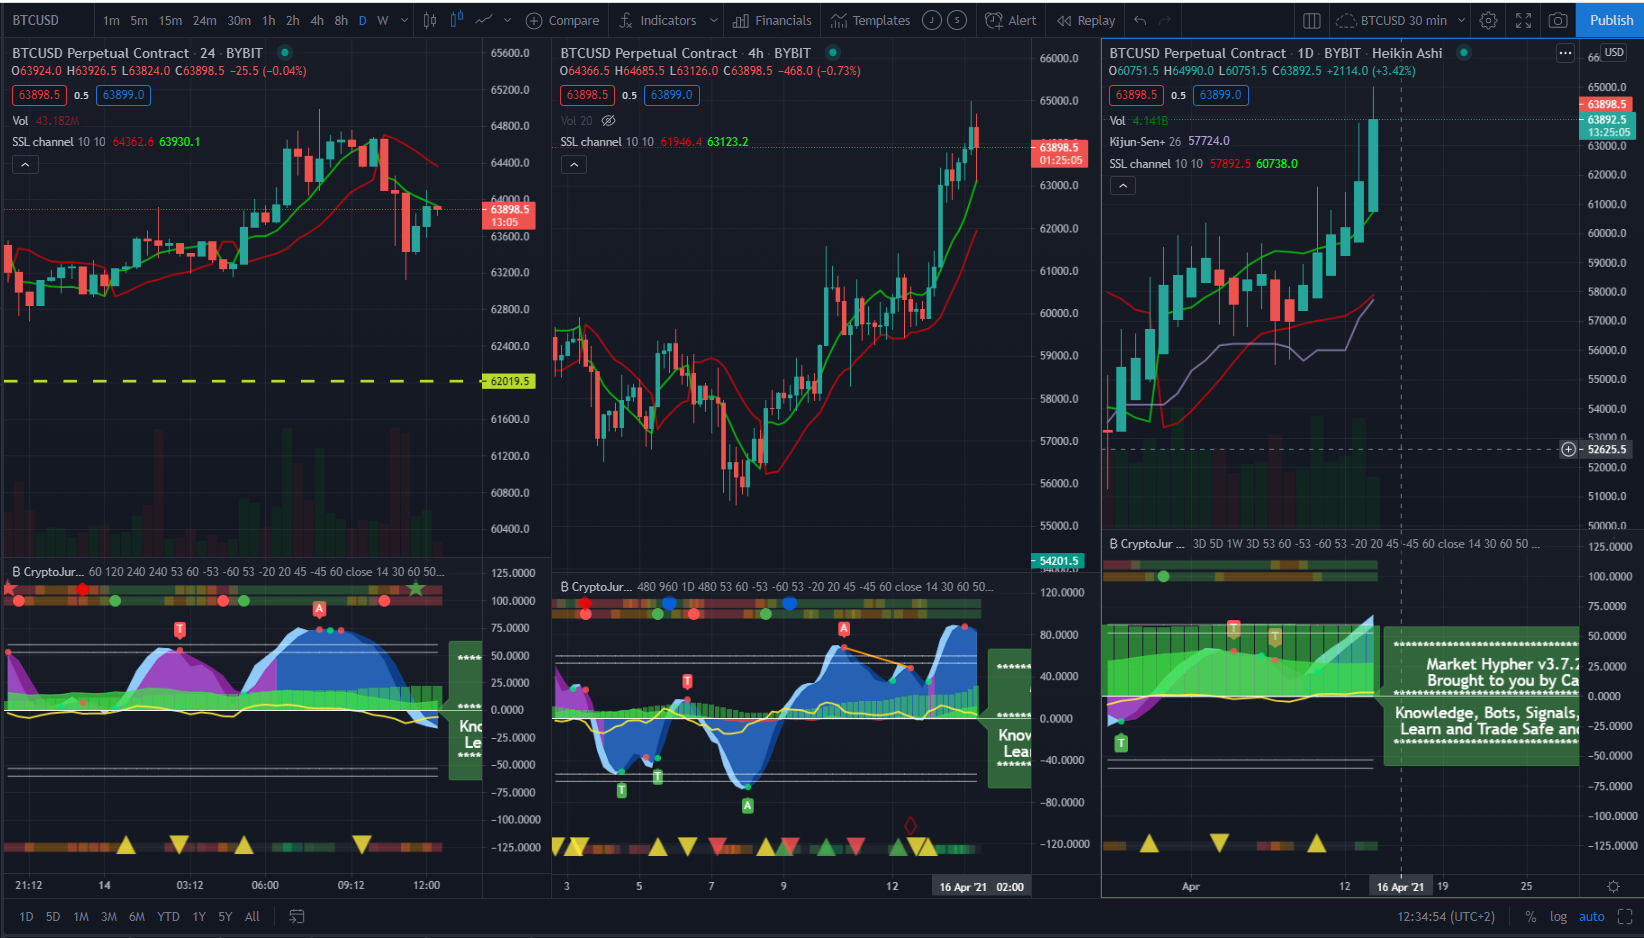This screenshot has height=938, width=1644.
Task: Click the Compare symbol button
Action: (562, 20)
